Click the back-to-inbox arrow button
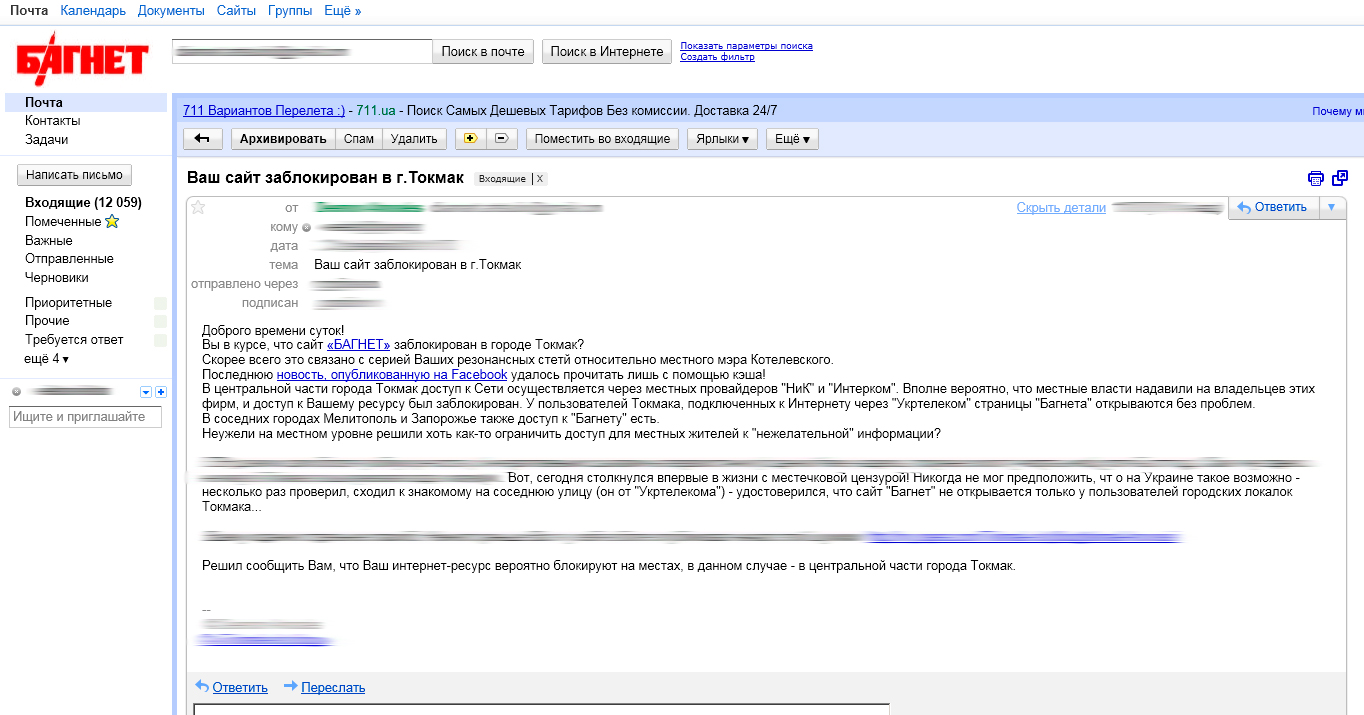Screen dimensions: 1364x715 [202, 139]
